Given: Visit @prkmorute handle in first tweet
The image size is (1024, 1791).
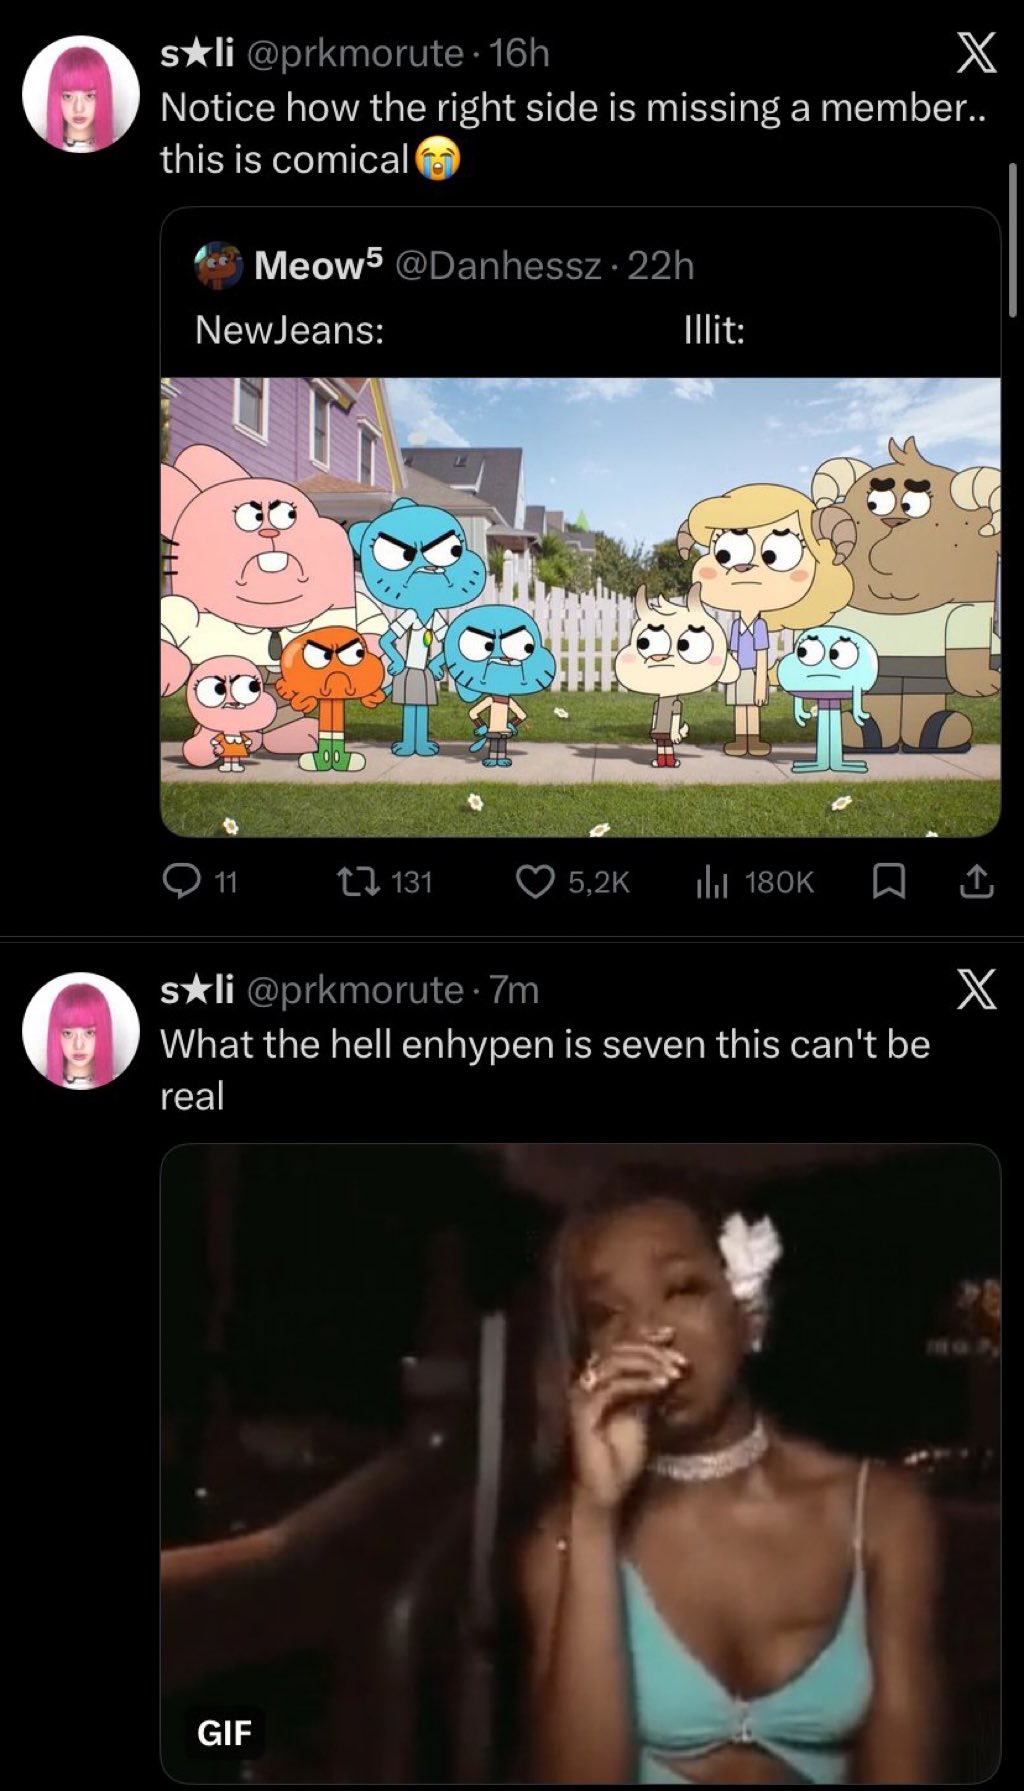Looking at the screenshot, I should click(354, 54).
